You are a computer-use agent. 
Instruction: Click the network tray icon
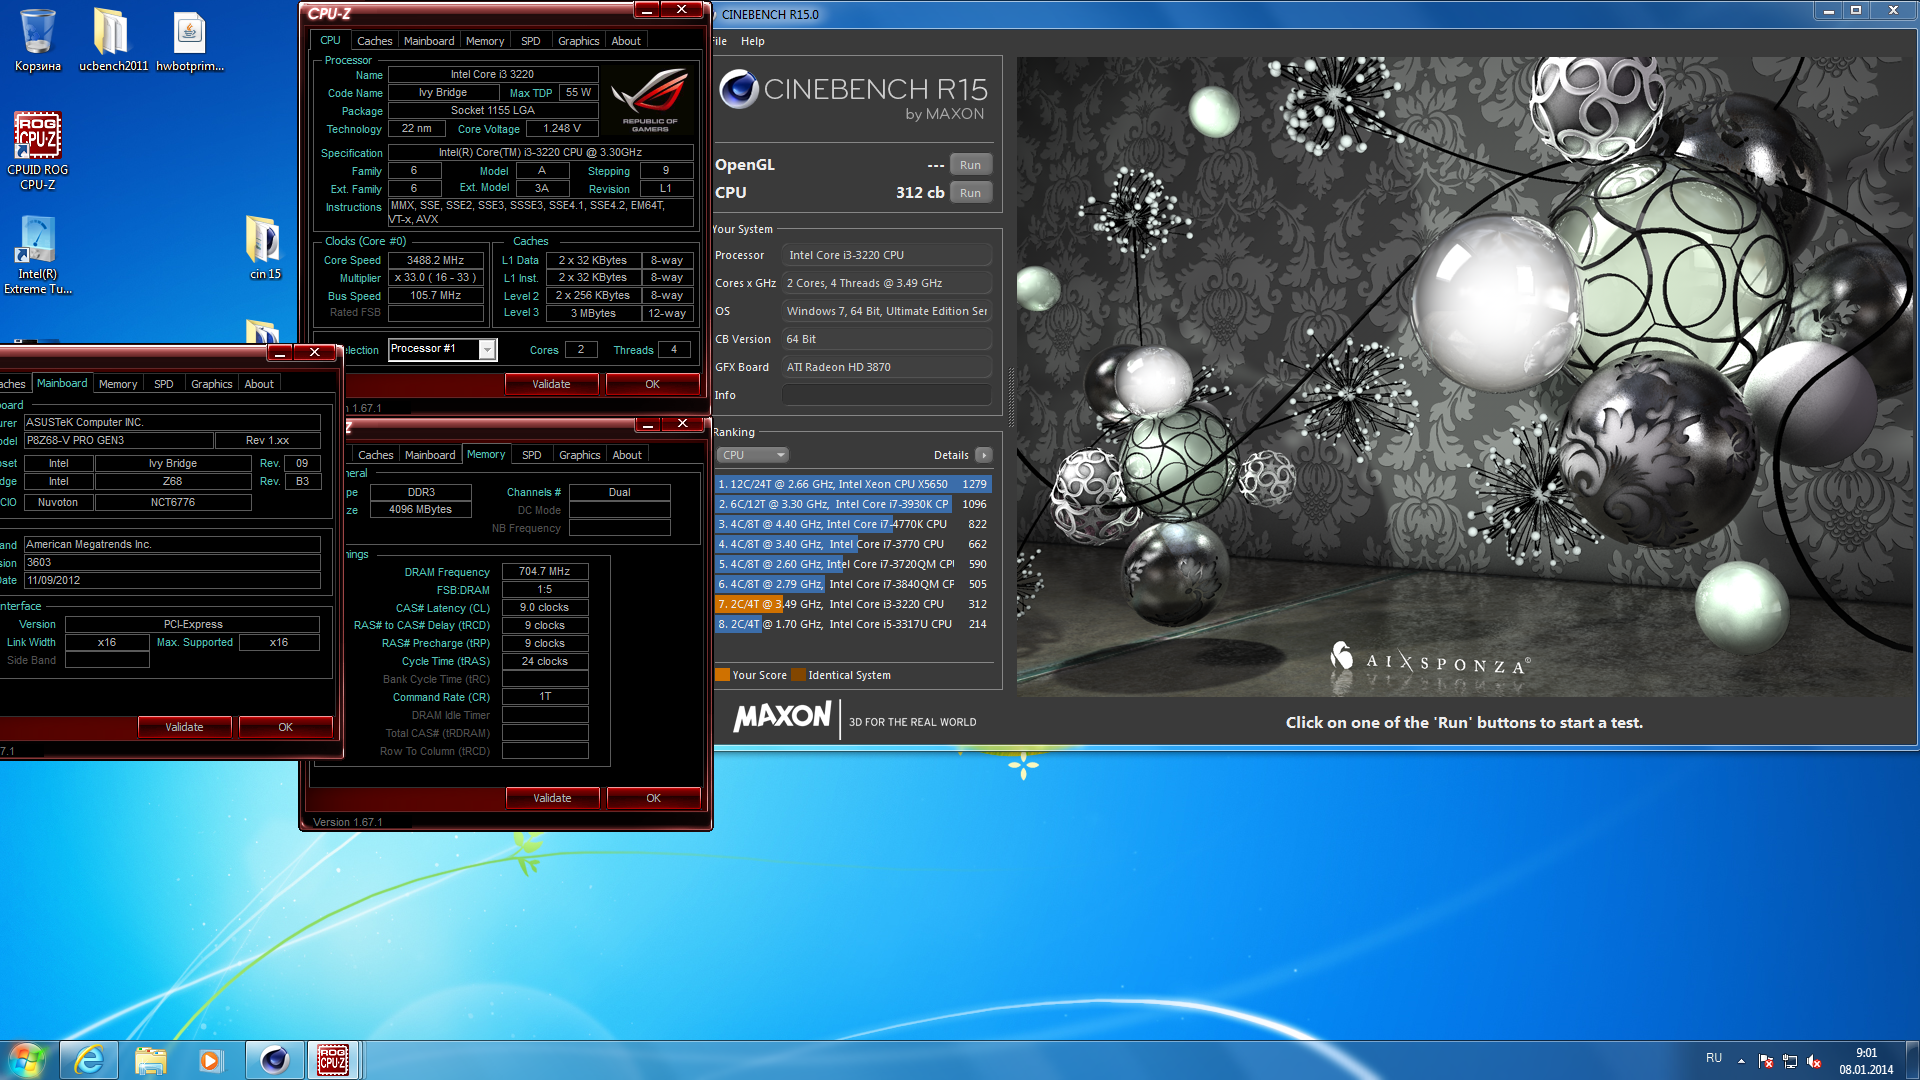1790,1061
